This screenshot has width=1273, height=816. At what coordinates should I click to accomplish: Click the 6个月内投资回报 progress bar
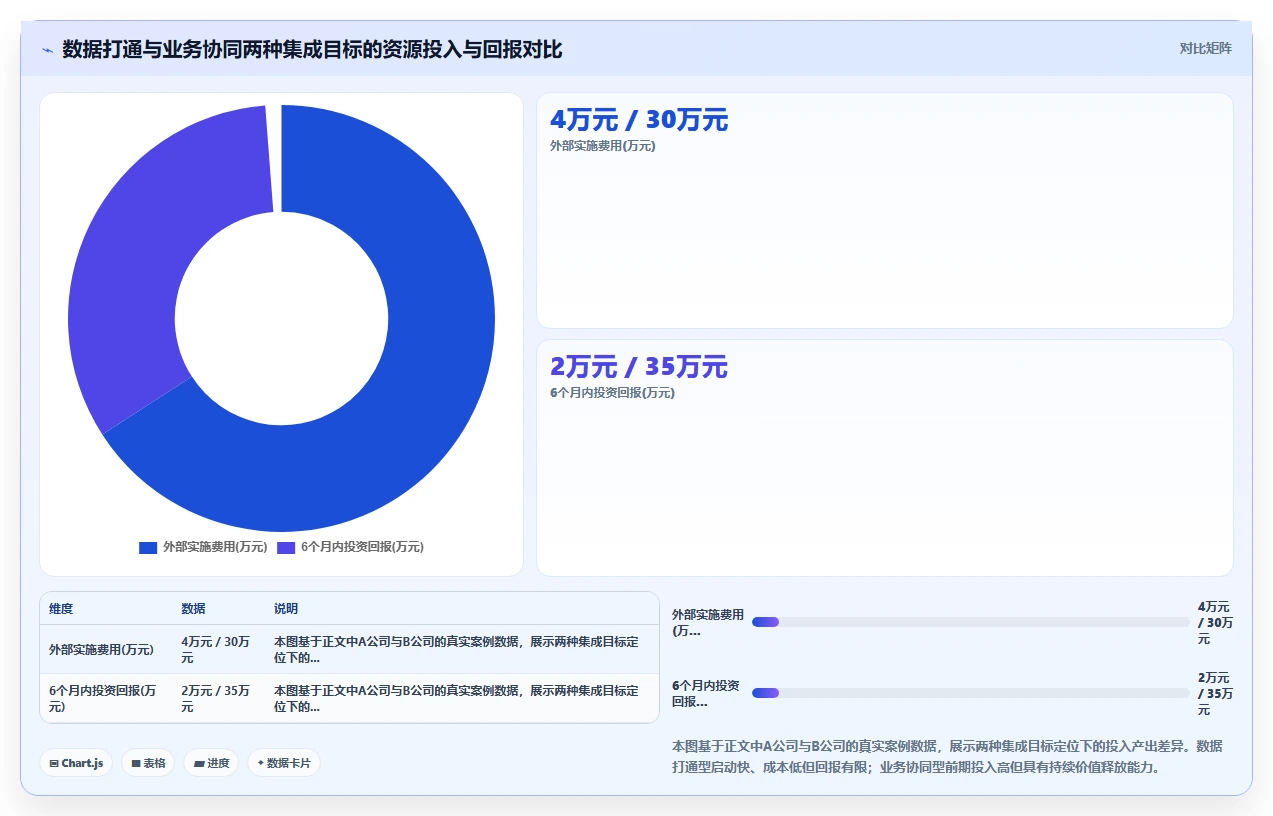pyautogui.click(x=971, y=693)
